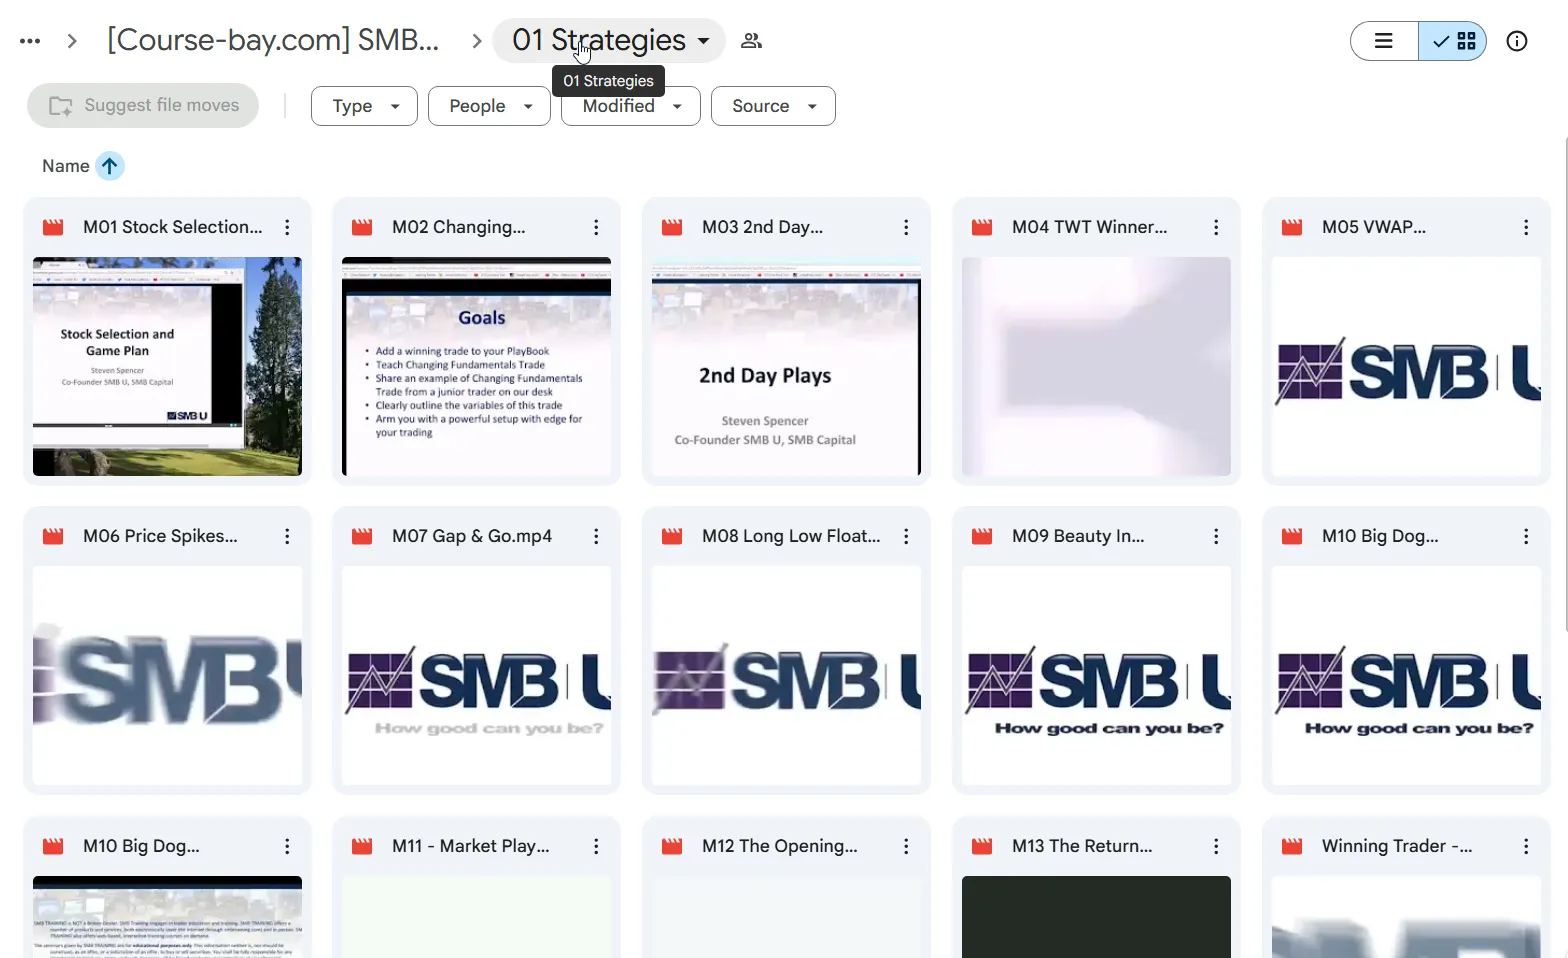Open more actions for M12 The Opening
The height and width of the screenshot is (958, 1568).
pyautogui.click(x=906, y=847)
